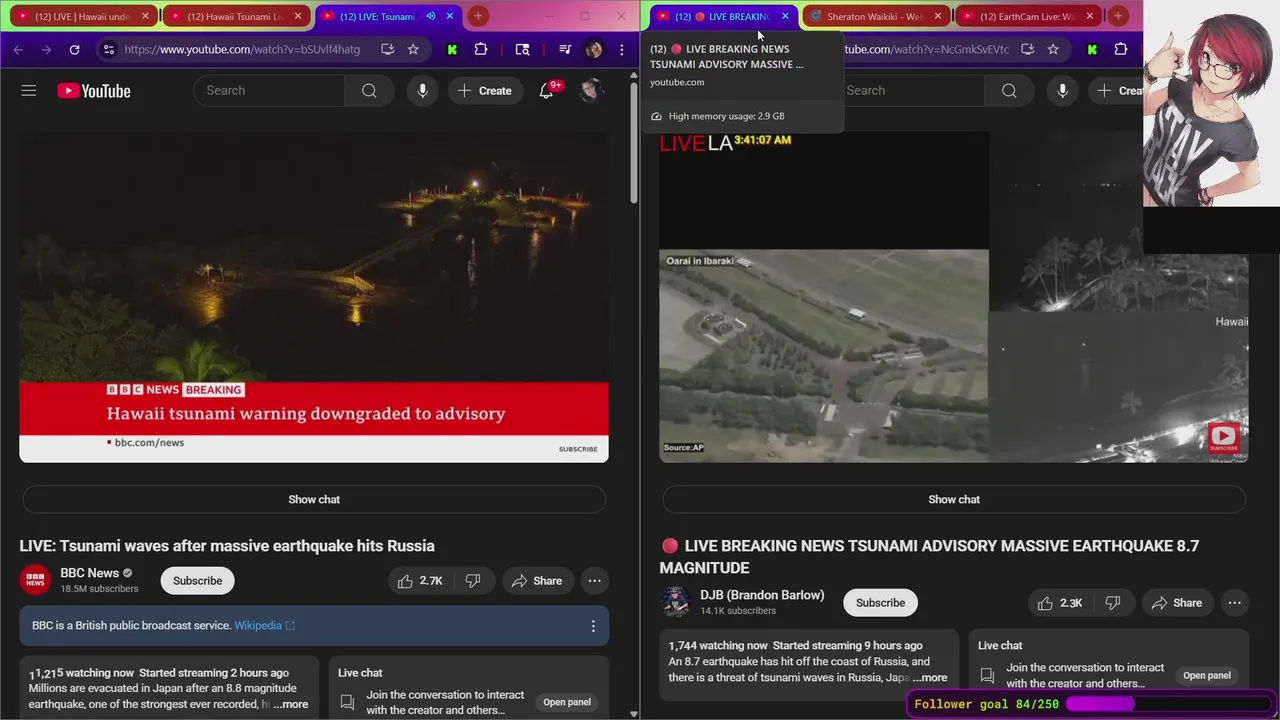Viewport: 1280px width, 720px height.
Task: Open extensions puzzle icon in left browser
Action: tap(481, 49)
